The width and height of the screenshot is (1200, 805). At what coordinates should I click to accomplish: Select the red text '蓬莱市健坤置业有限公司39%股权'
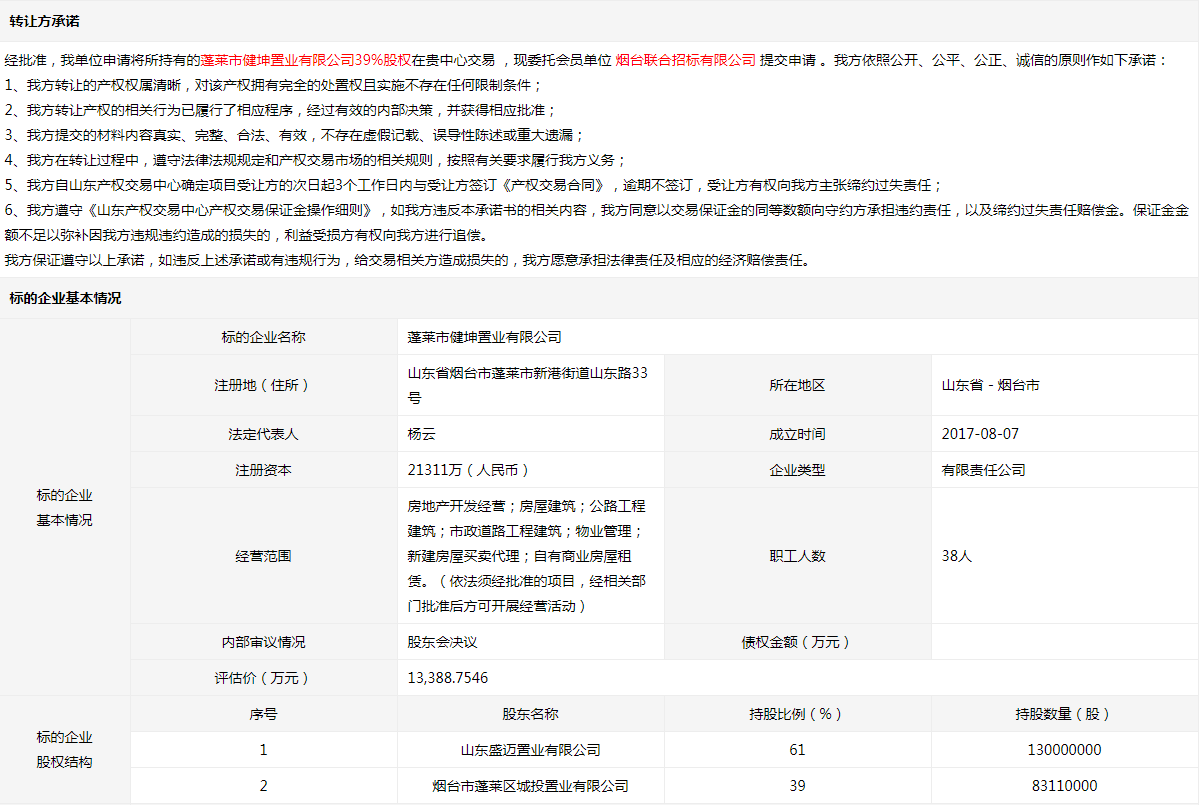tap(306, 60)
